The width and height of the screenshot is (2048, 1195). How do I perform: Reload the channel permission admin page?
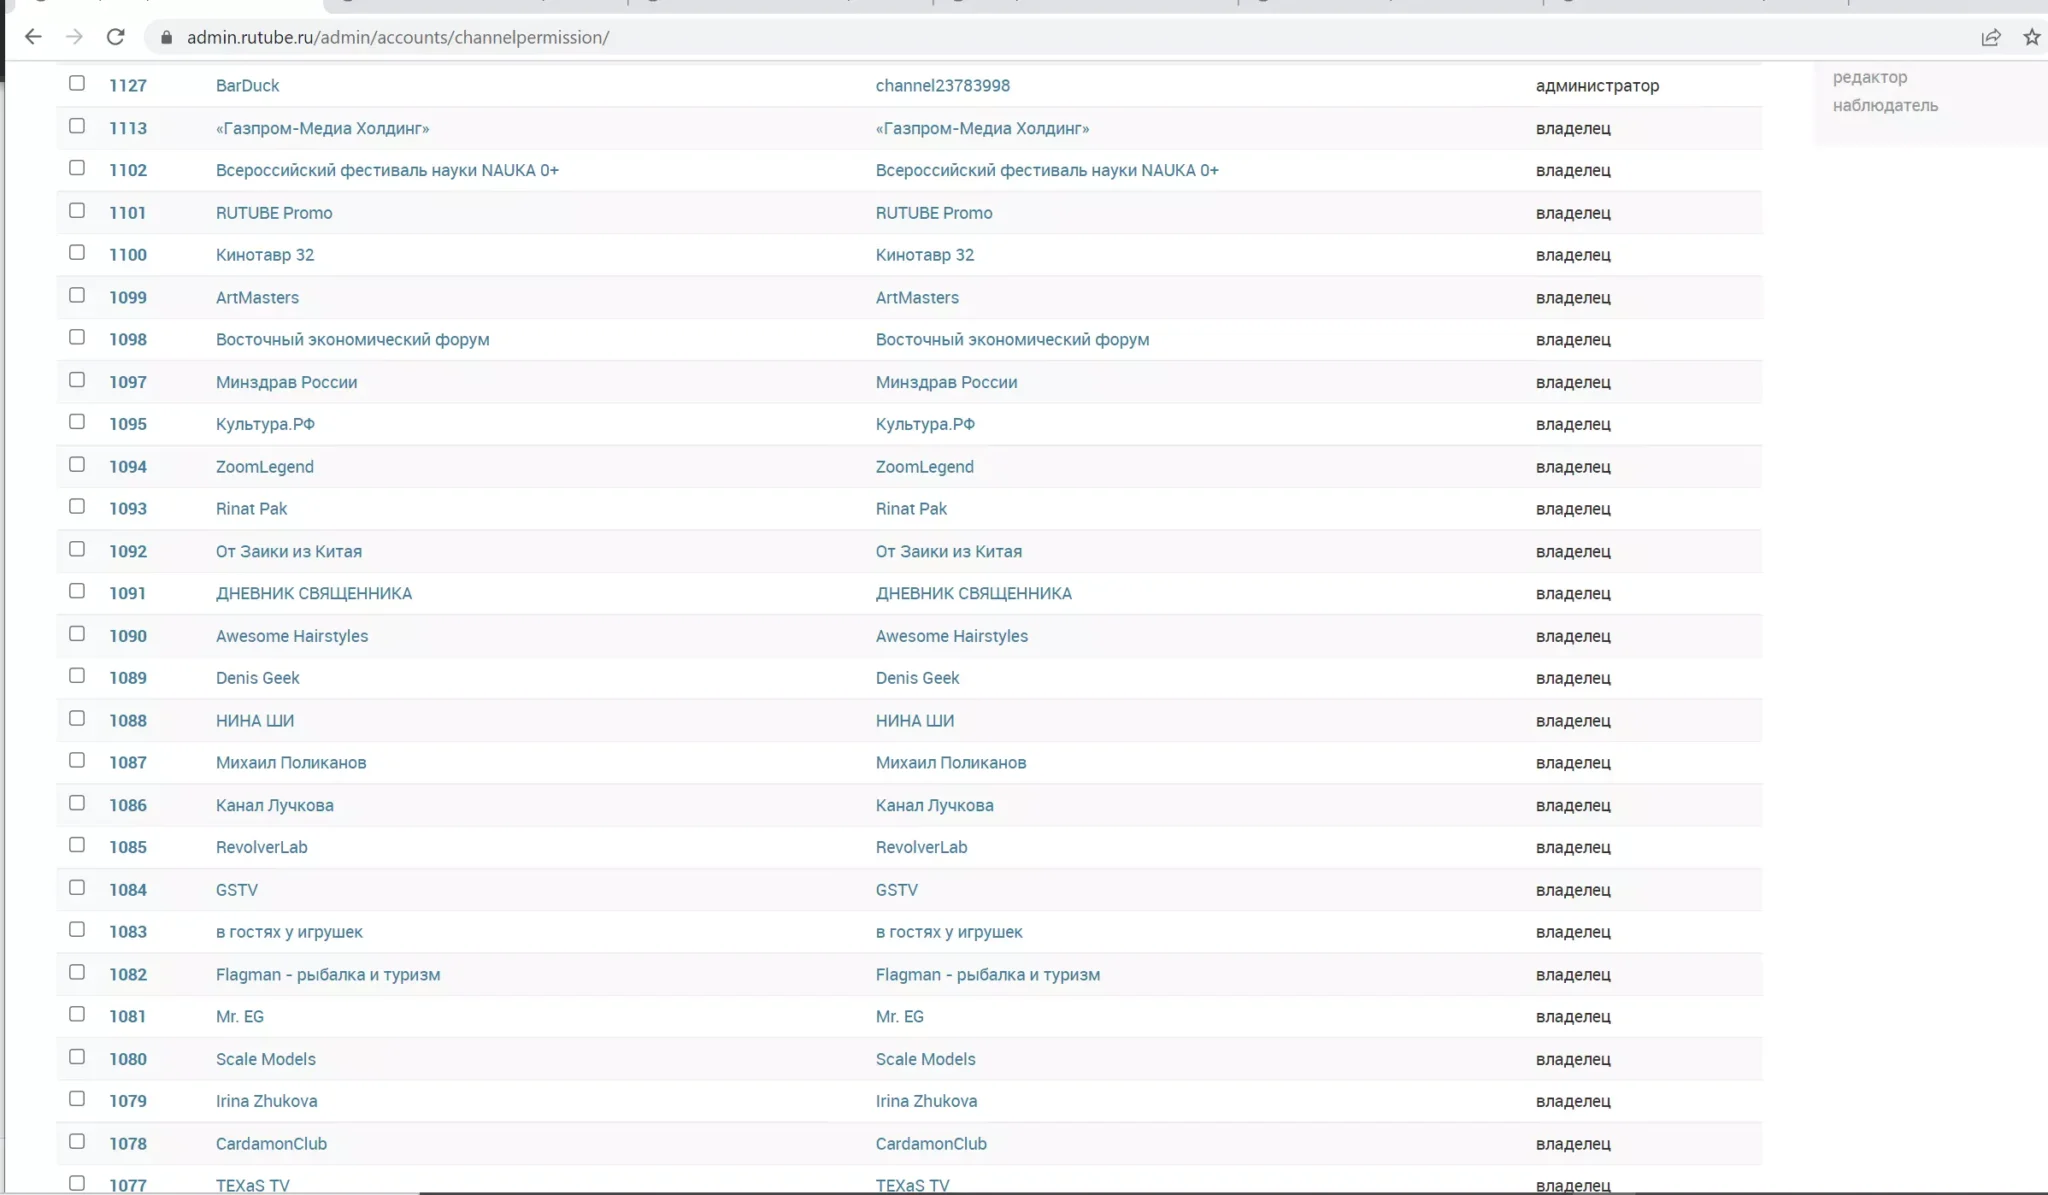click(x=116, y=37)
